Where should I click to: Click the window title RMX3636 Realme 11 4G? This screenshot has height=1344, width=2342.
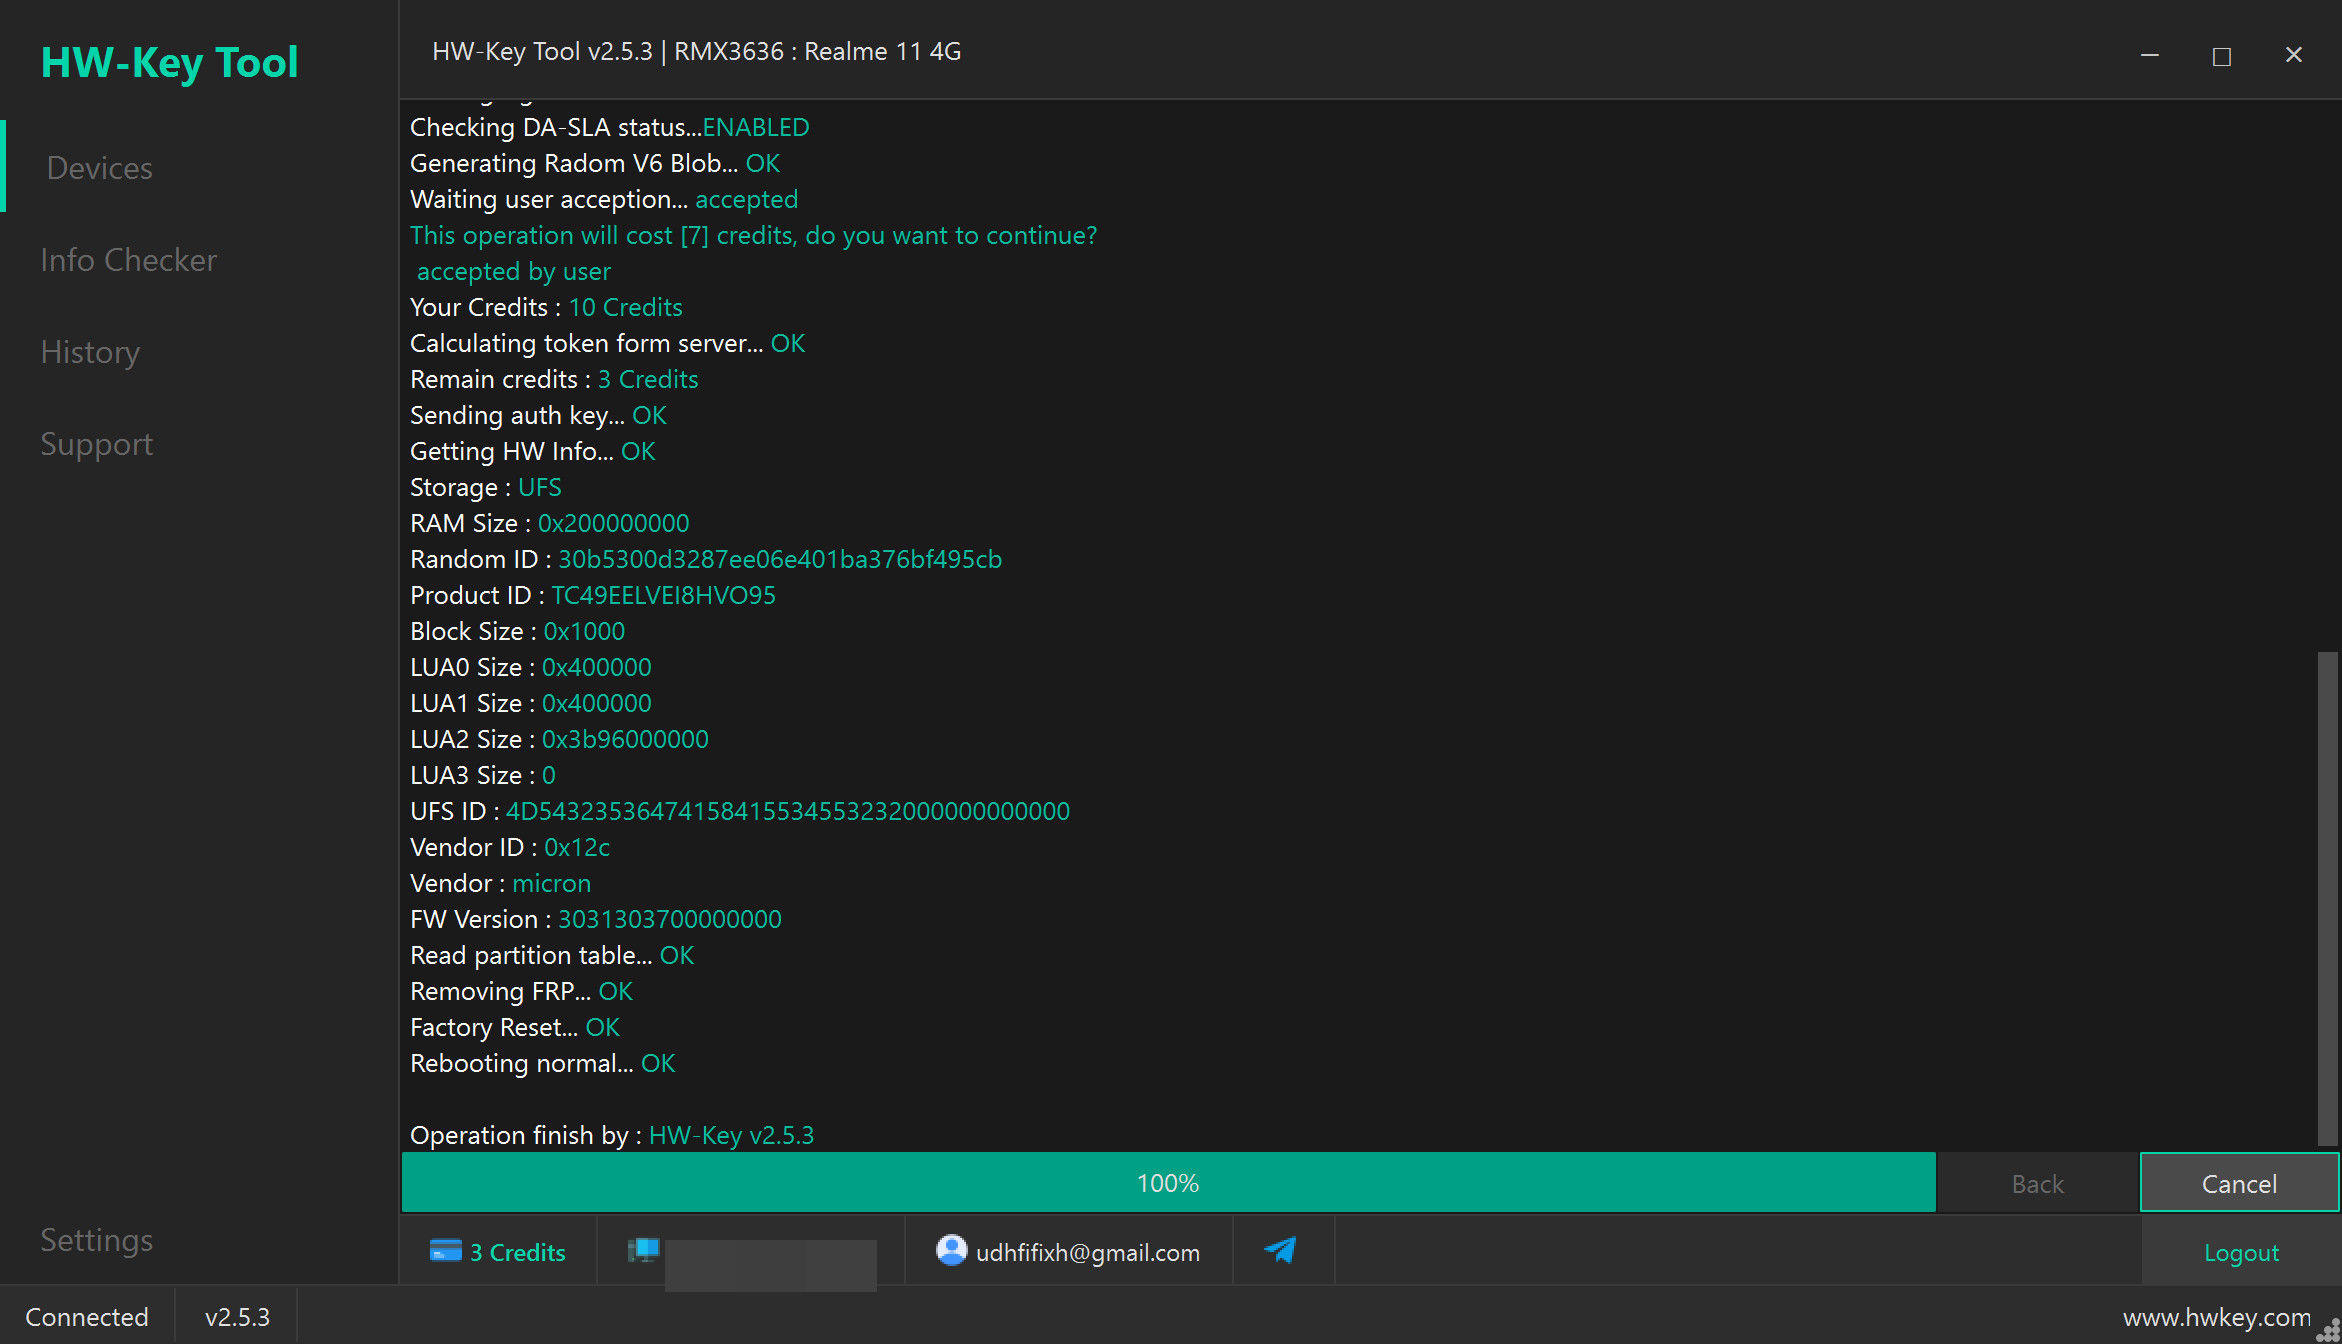pyautogui.click(x=697, y=51)
